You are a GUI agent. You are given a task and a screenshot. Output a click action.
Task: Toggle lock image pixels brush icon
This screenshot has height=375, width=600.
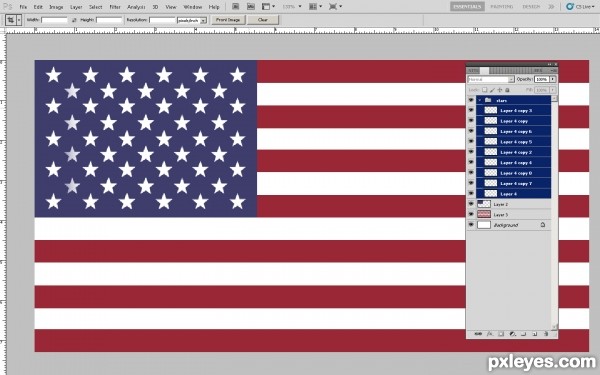[492, 90]
